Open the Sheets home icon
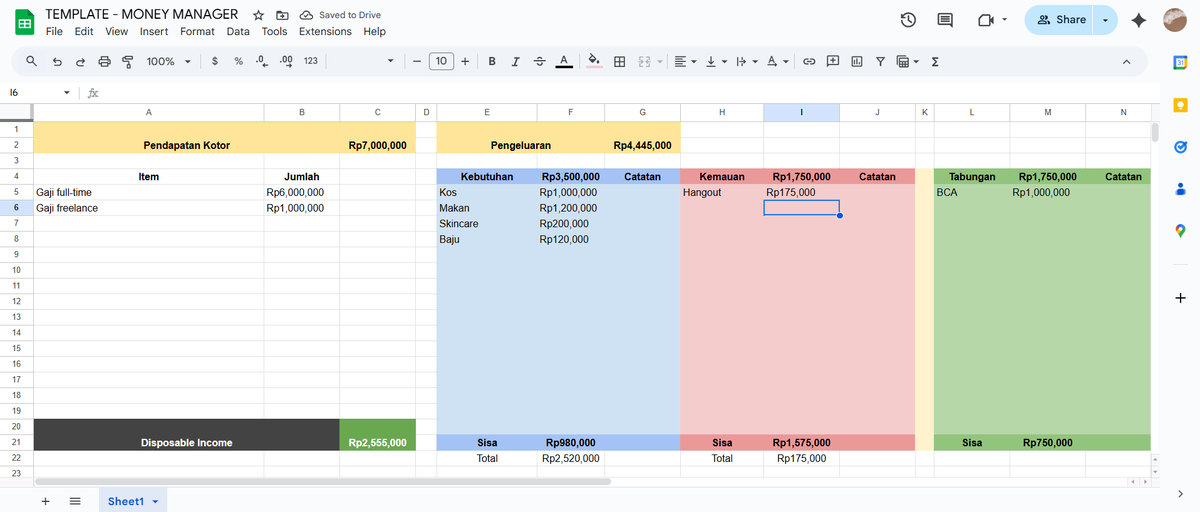Image resolution: width=1200 pixels, height=512 pixels. pyautogui.click(x=24, y=23)
